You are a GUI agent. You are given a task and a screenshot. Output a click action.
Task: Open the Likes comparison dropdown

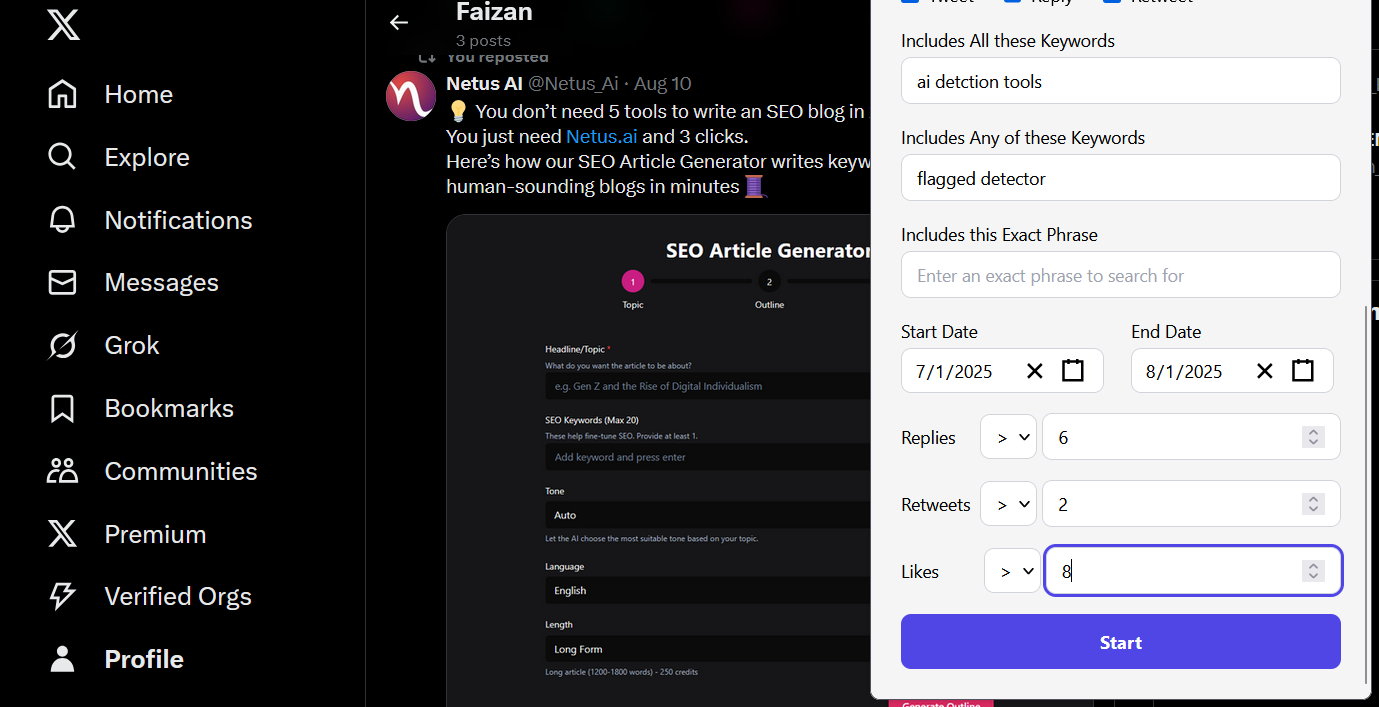(x=1012, y=570)
